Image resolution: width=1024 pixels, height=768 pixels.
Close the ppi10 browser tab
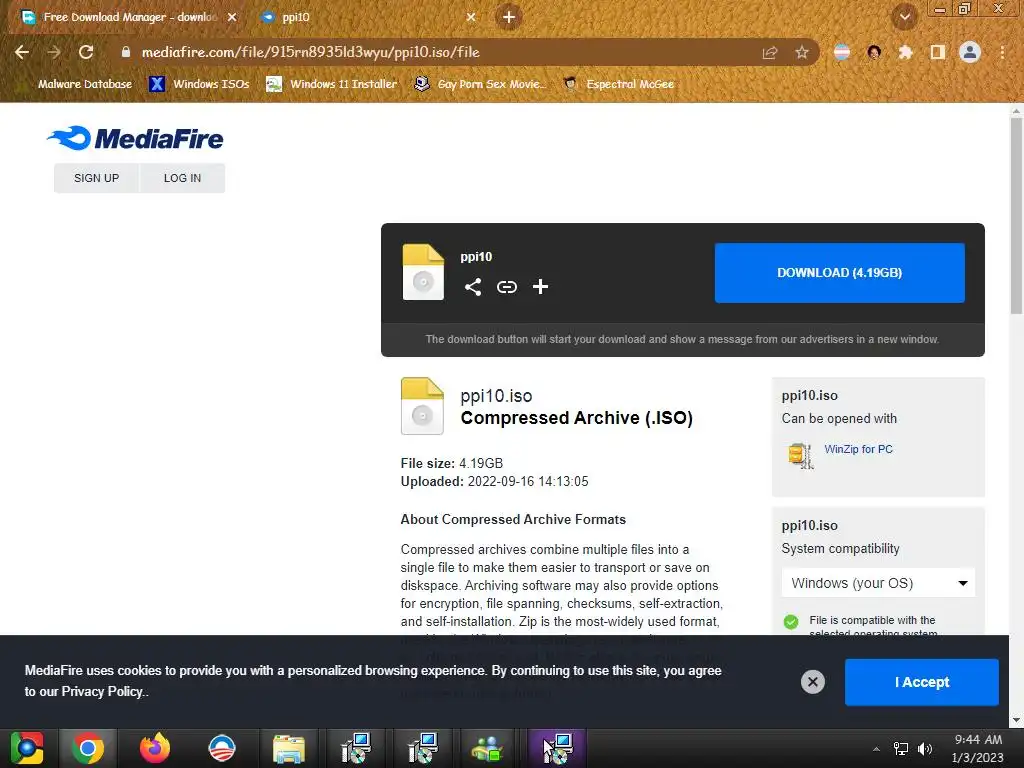pos(471,17)
